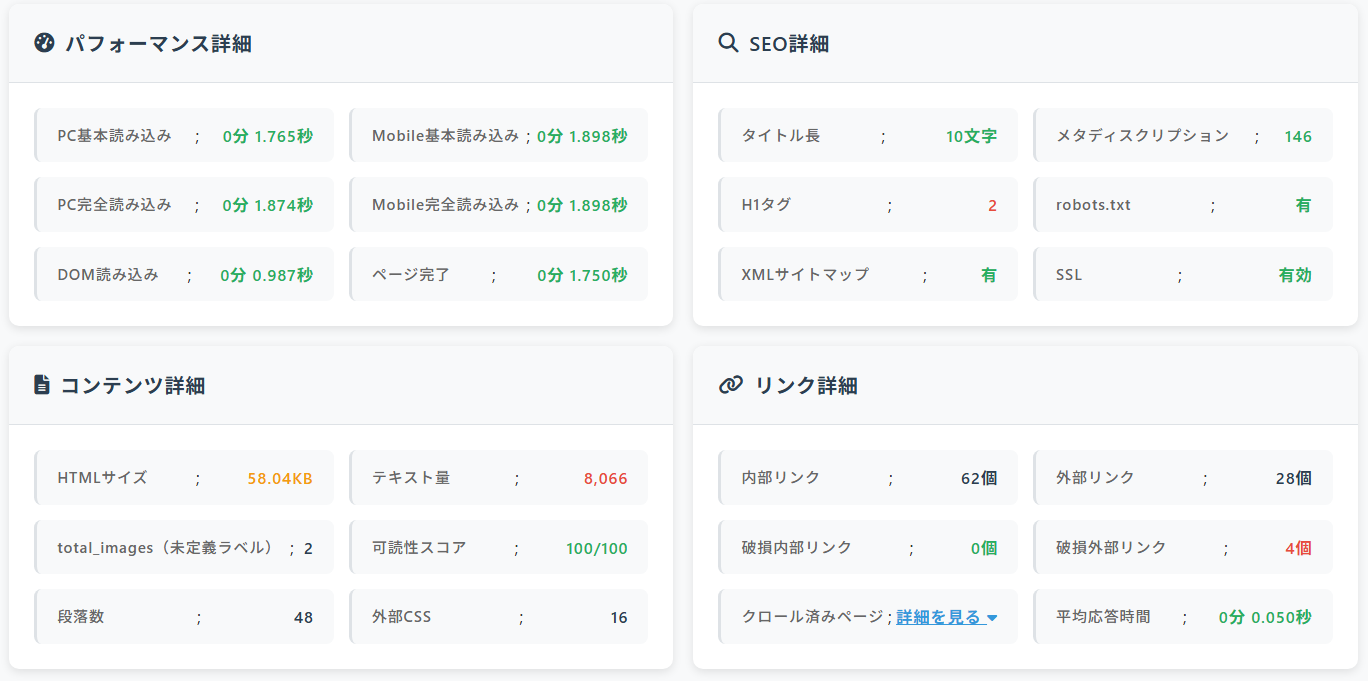Image resolution: width=1368 pixels, height=681 pixels.
Task: Click the PC基本読み込み metric card
Action: tap(184, 136)
